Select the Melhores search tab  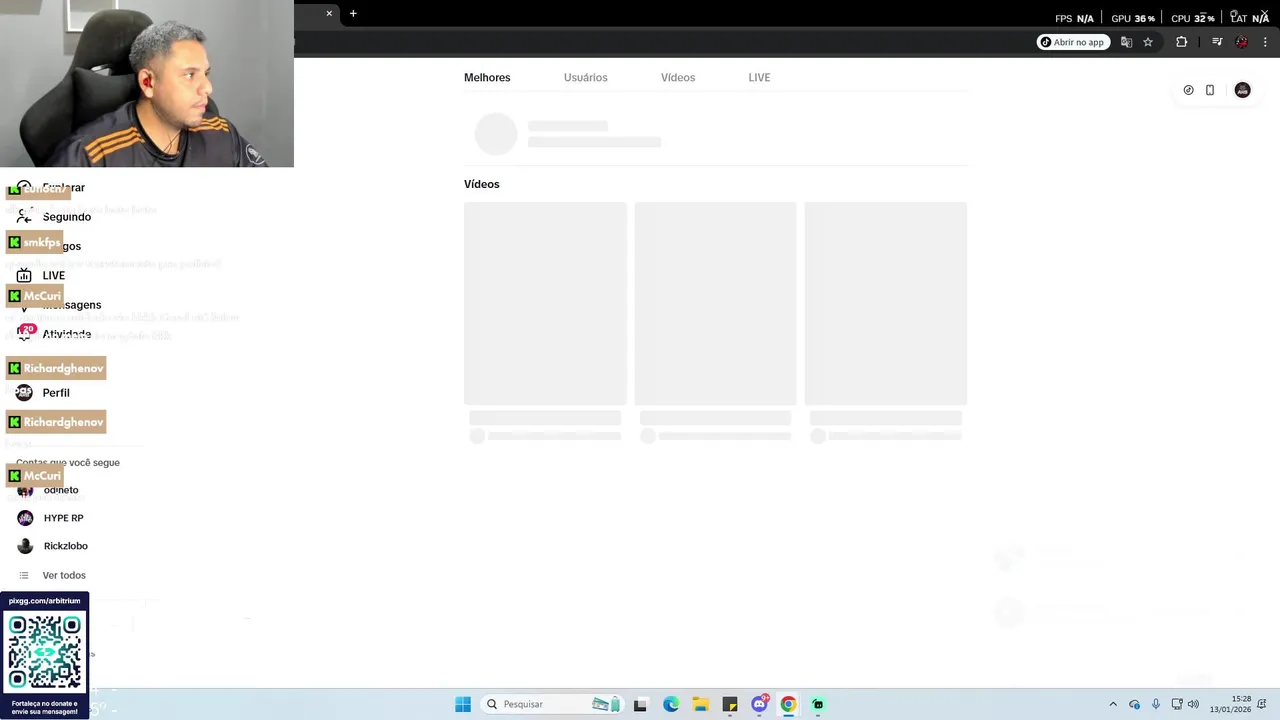coord(487,77)
